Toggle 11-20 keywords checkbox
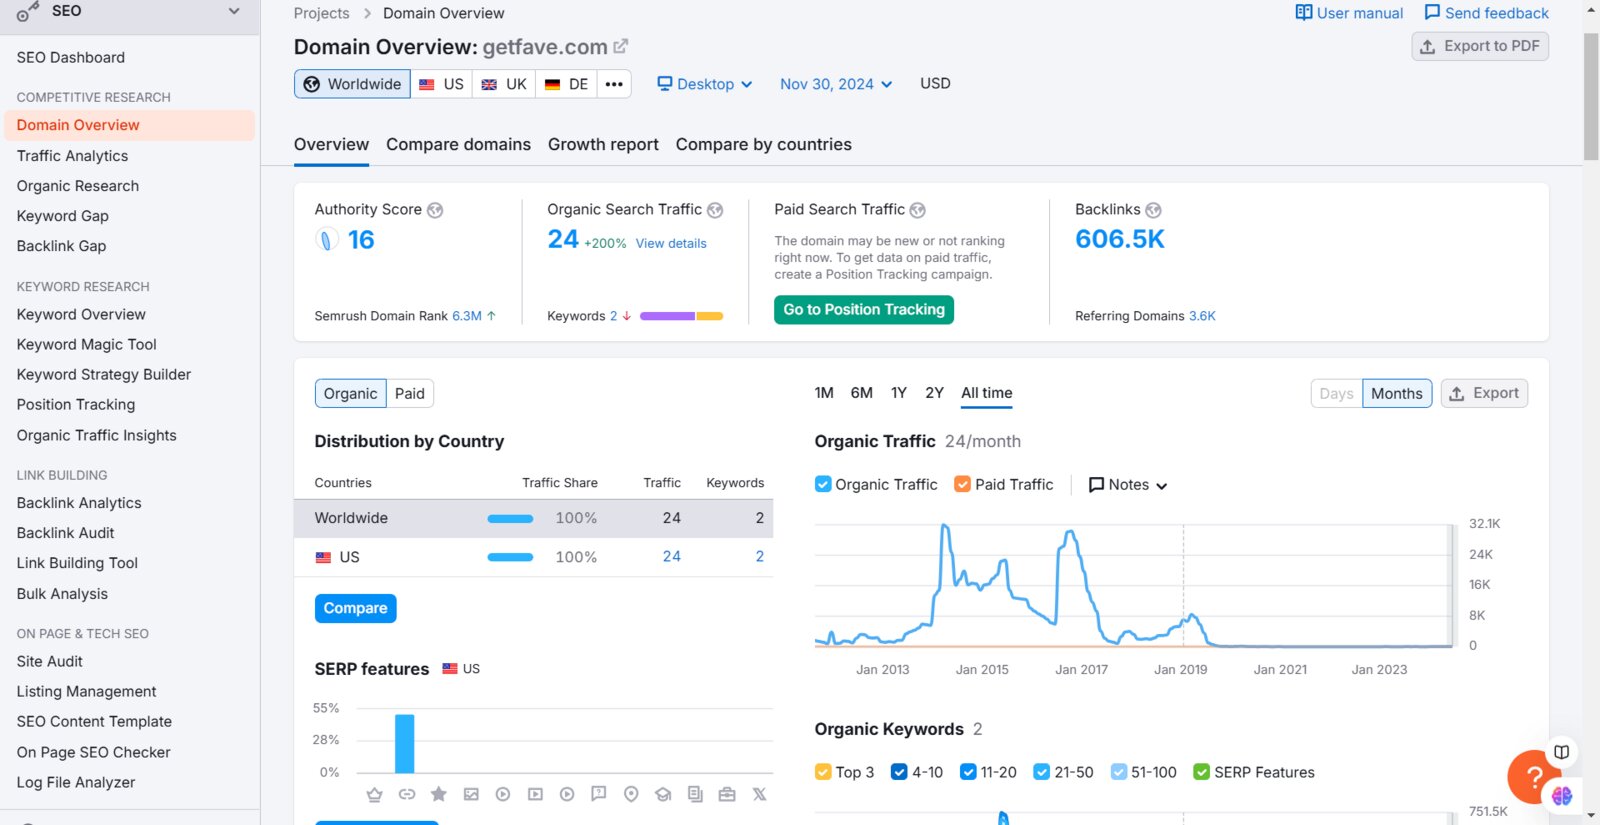The image size is (1600, 825). (968, 772)
